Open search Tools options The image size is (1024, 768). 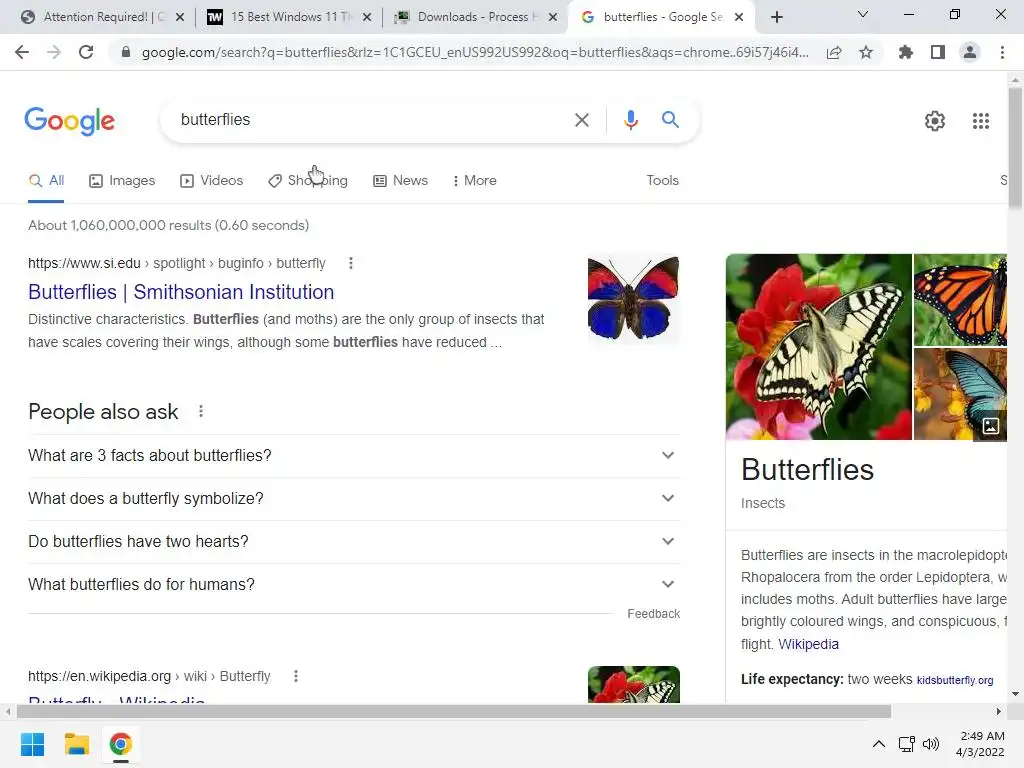[x=662, y=180]
